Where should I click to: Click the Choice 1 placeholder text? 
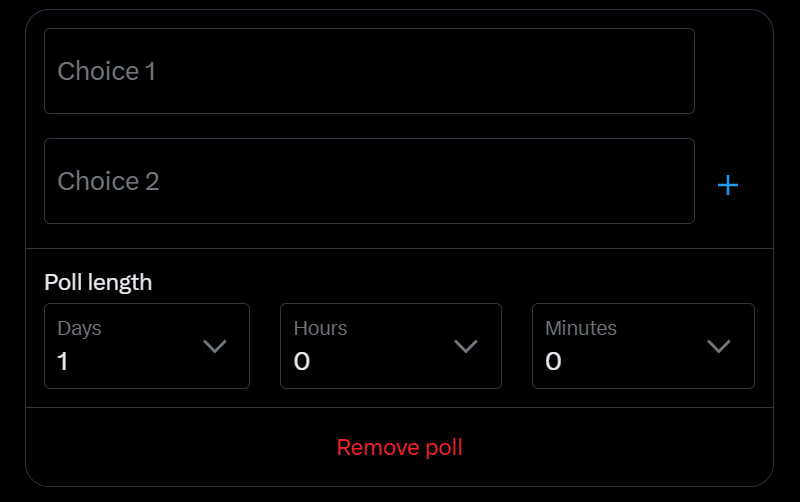[106, 71]
